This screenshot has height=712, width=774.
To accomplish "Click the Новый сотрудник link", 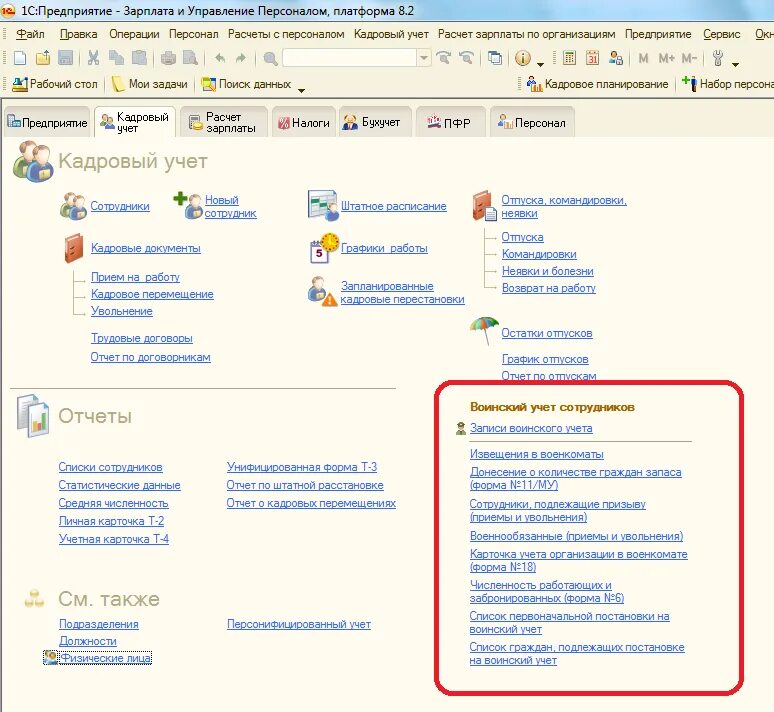I will (230, 206).
